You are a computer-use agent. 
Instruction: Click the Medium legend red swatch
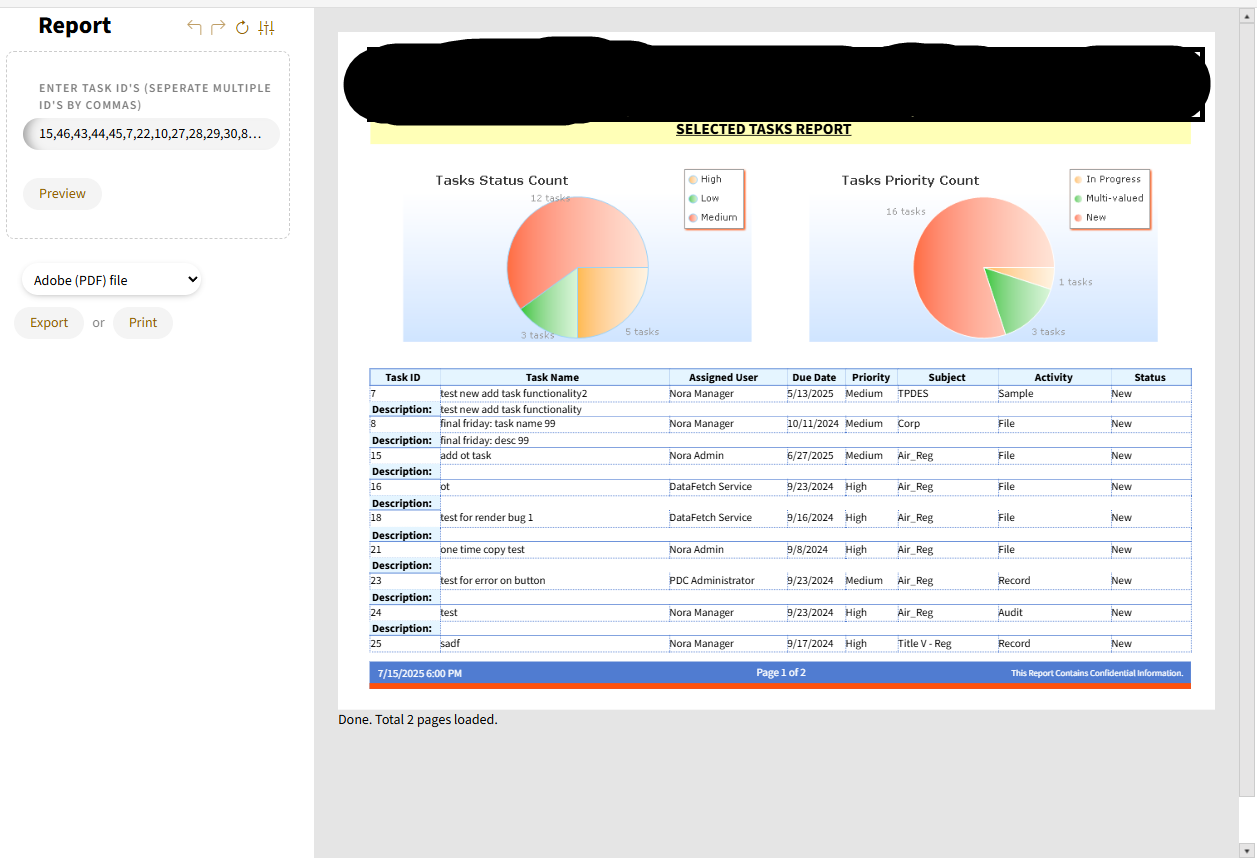pos(692,217)
